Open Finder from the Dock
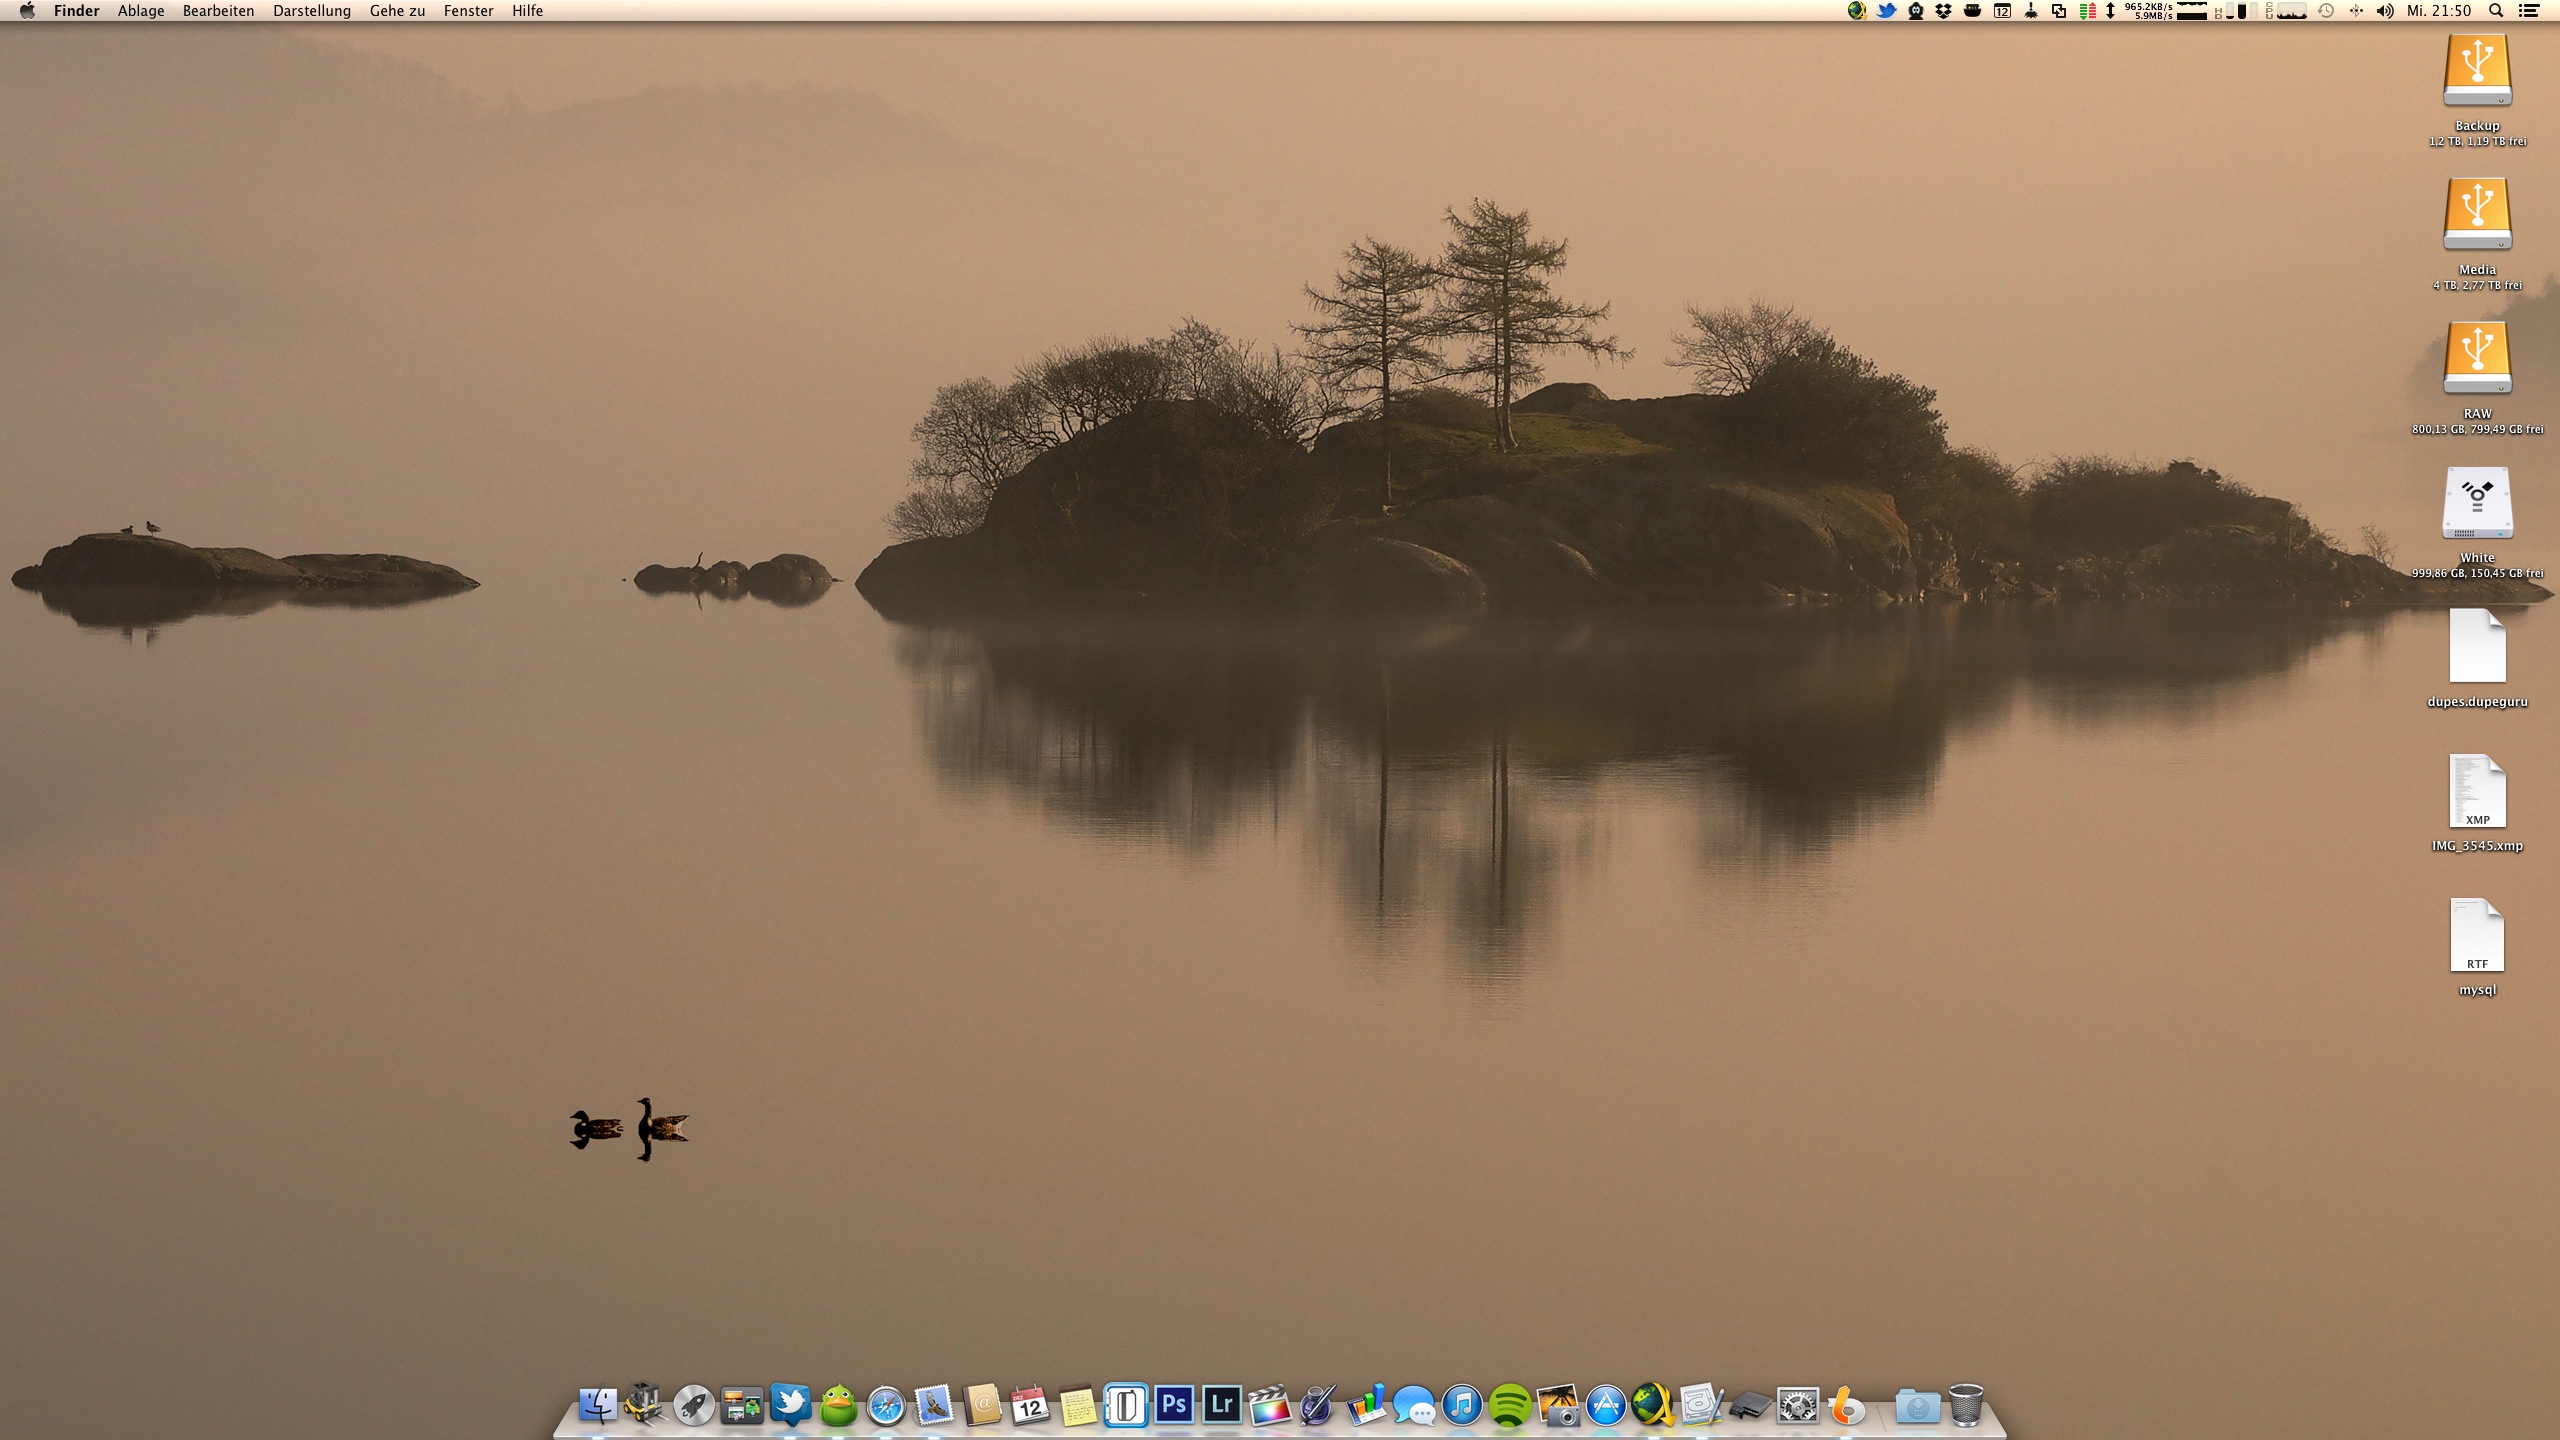The width and height of the screenshot is (2560, 1440). pos(598,1405)
